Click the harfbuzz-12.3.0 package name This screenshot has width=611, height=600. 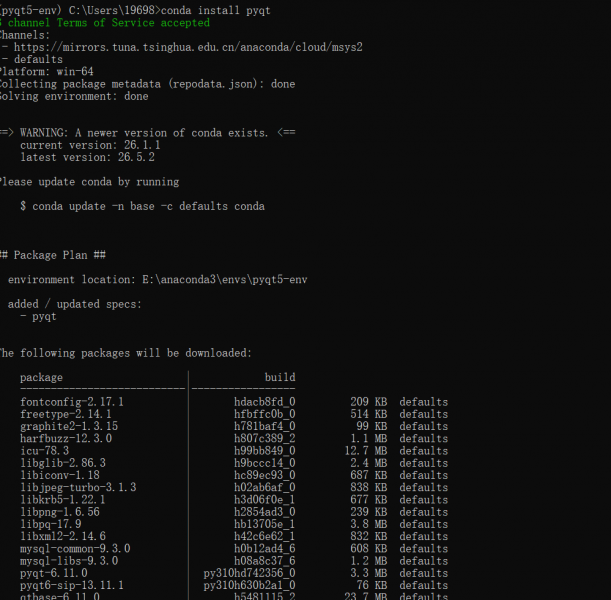(x=66, y=438)
